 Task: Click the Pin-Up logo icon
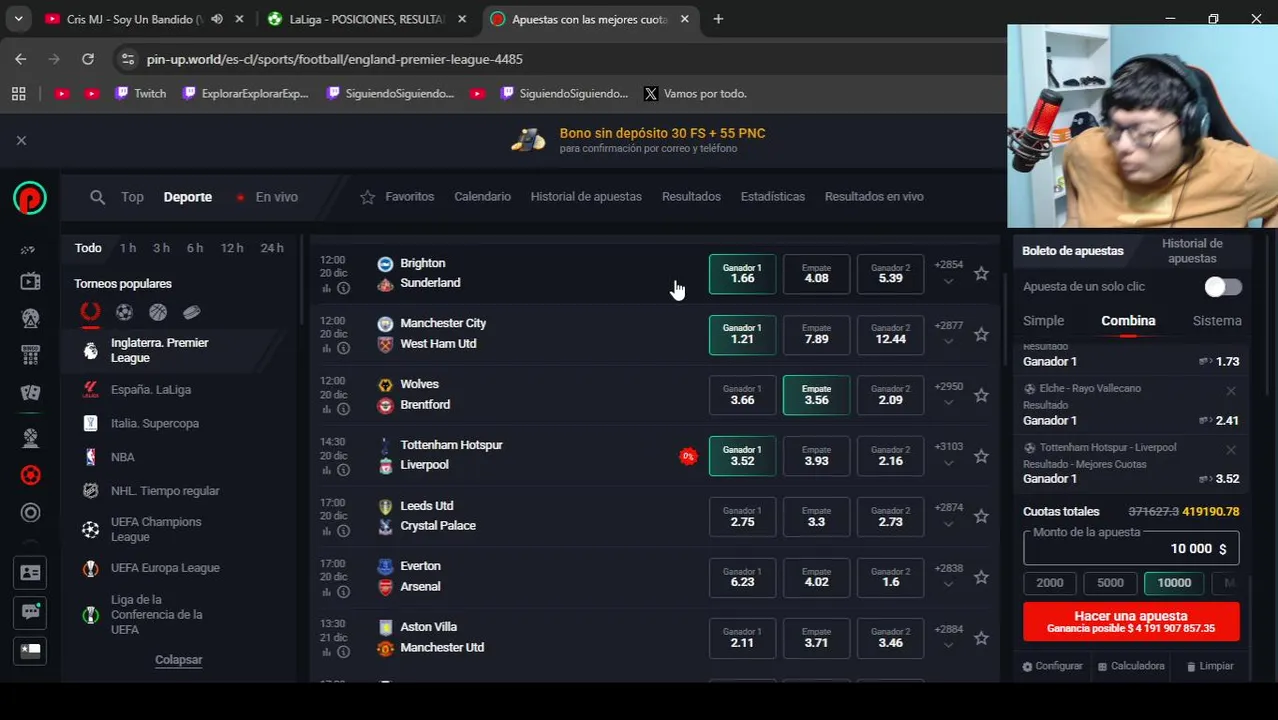click(30, 198)
